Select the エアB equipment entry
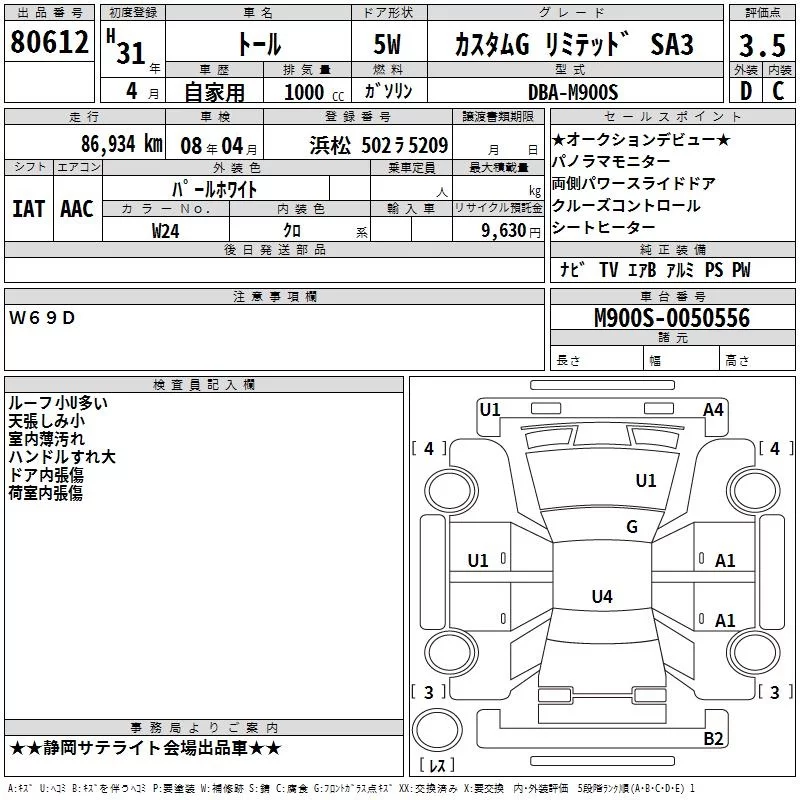Viewport: 800px width, 800px height. 642,269
